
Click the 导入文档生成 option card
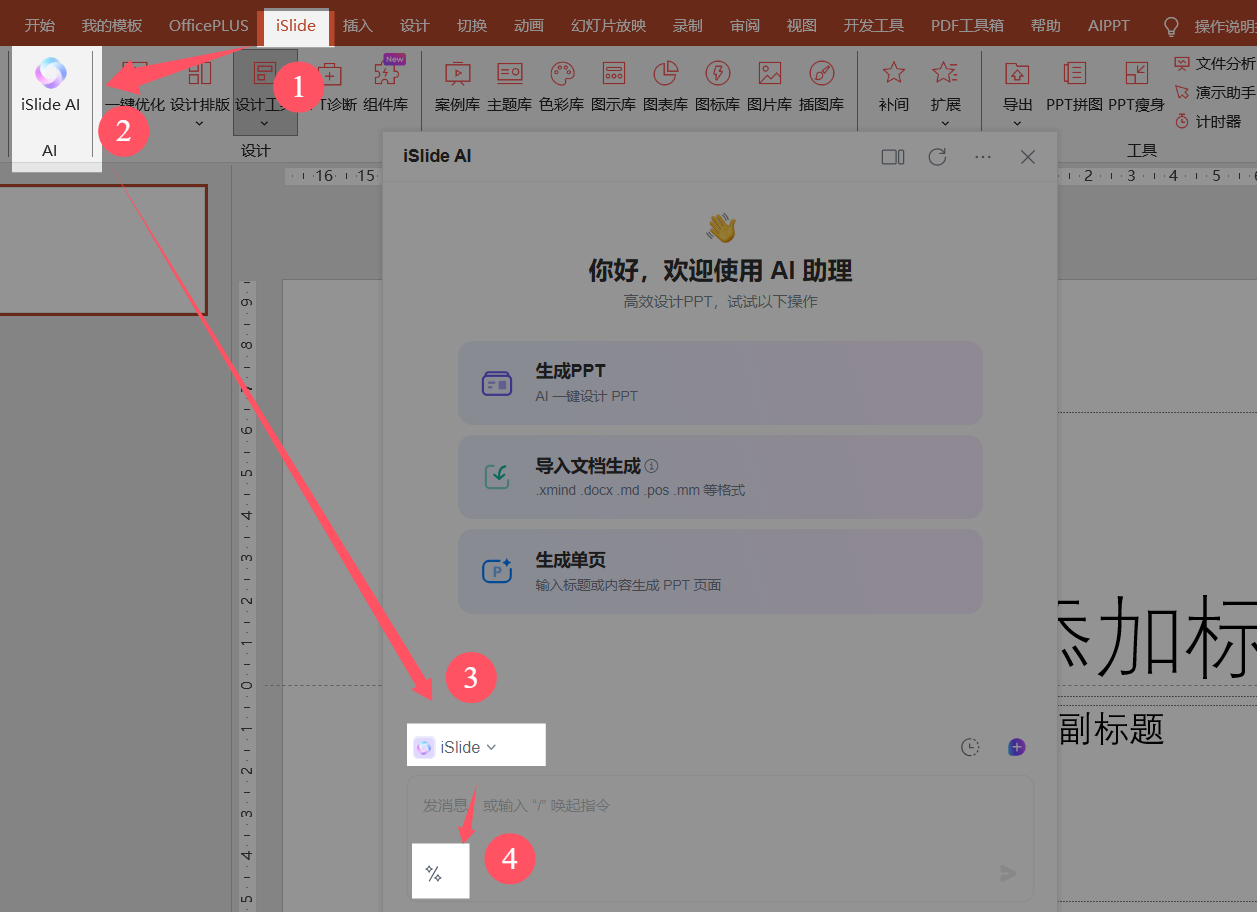tap(720, 477)
